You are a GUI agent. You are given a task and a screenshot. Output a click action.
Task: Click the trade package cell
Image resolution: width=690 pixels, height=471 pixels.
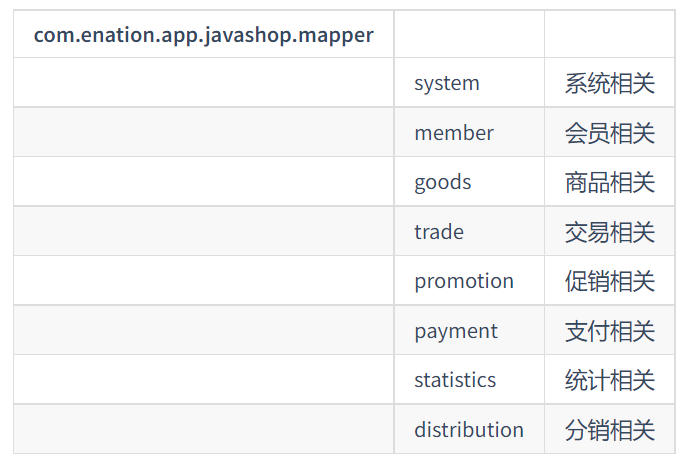(x=469, y=231)
